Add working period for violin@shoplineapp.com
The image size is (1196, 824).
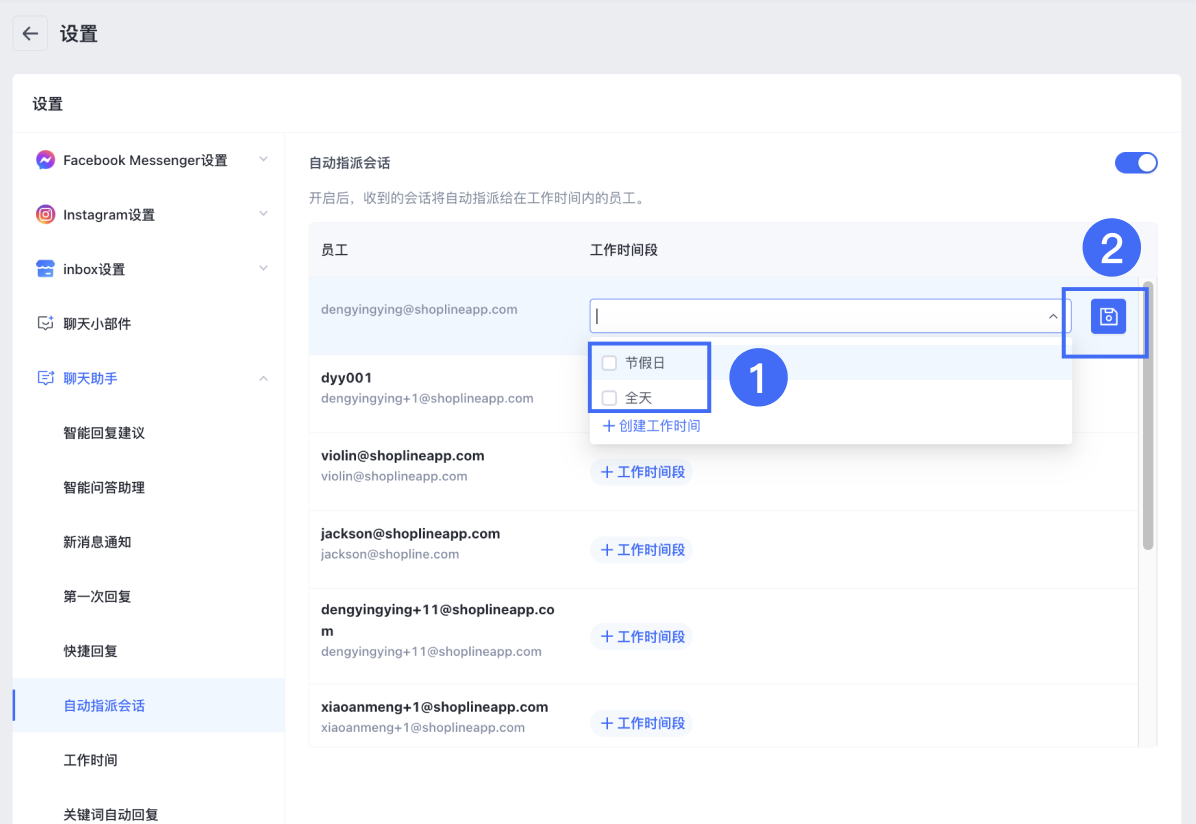pos(641,472)
